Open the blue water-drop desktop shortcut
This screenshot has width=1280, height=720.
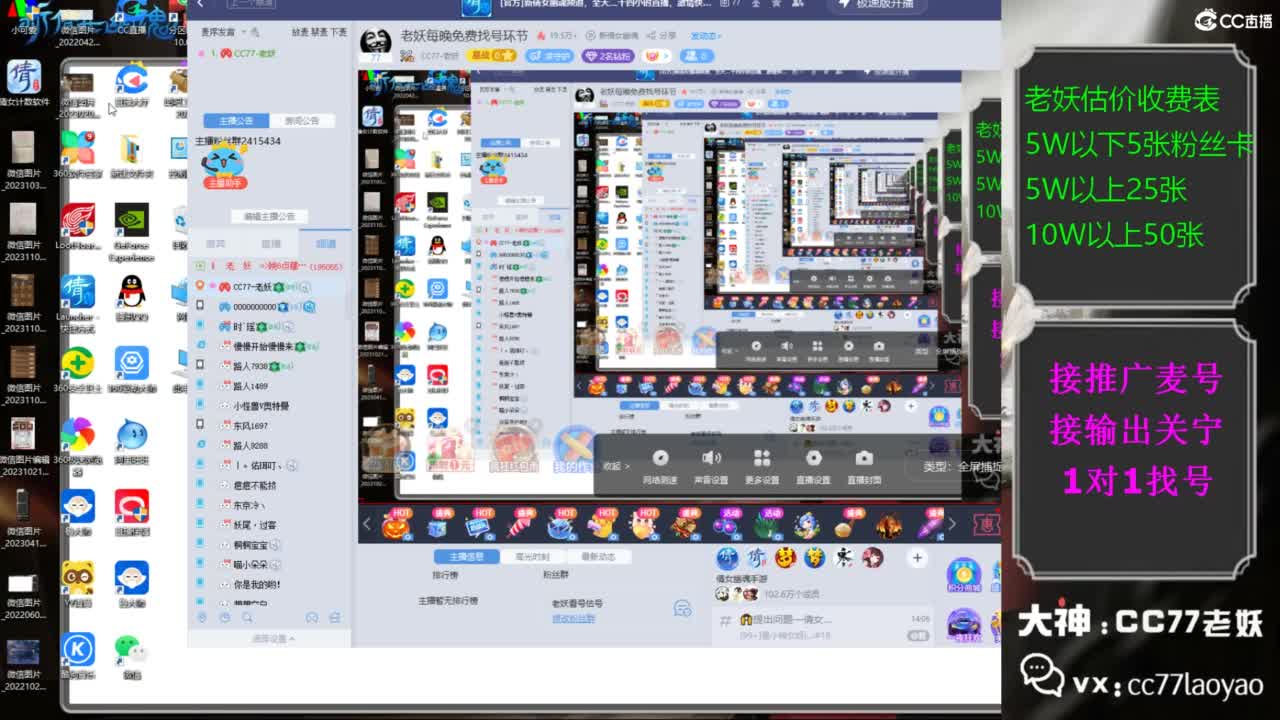tap(132, 441)
